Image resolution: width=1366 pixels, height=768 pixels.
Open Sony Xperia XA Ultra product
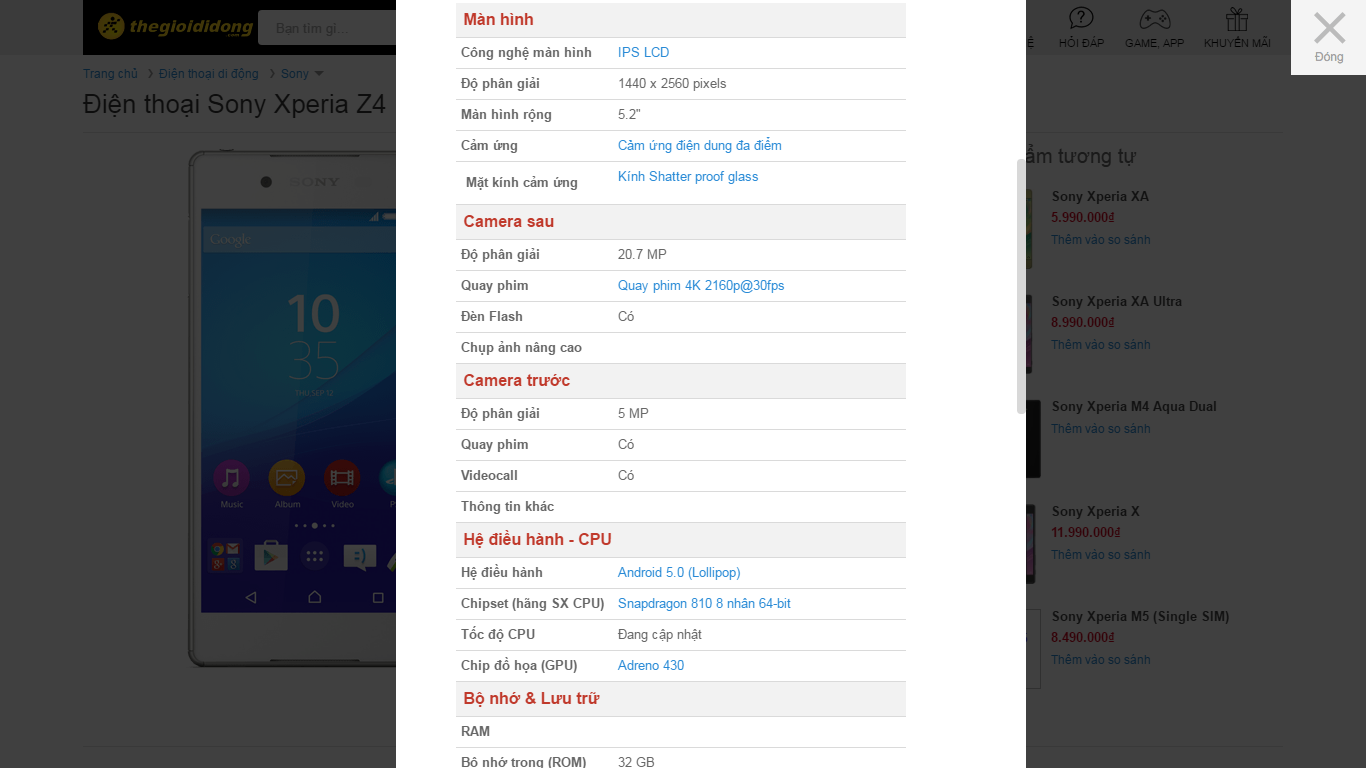(x=1116, y=302)
